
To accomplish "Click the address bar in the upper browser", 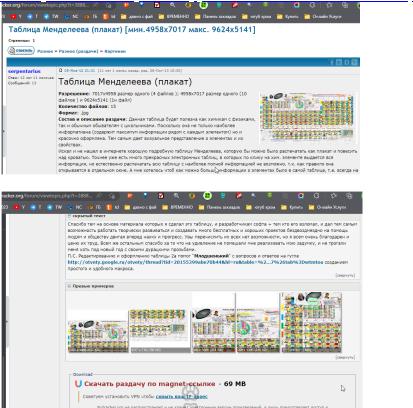I will [52, 5].
